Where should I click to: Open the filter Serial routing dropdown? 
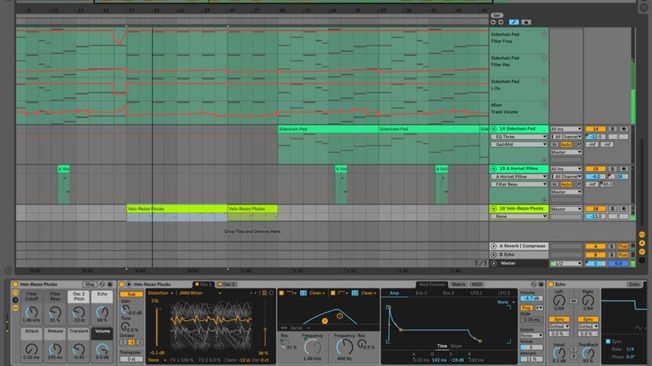point(296,328)
